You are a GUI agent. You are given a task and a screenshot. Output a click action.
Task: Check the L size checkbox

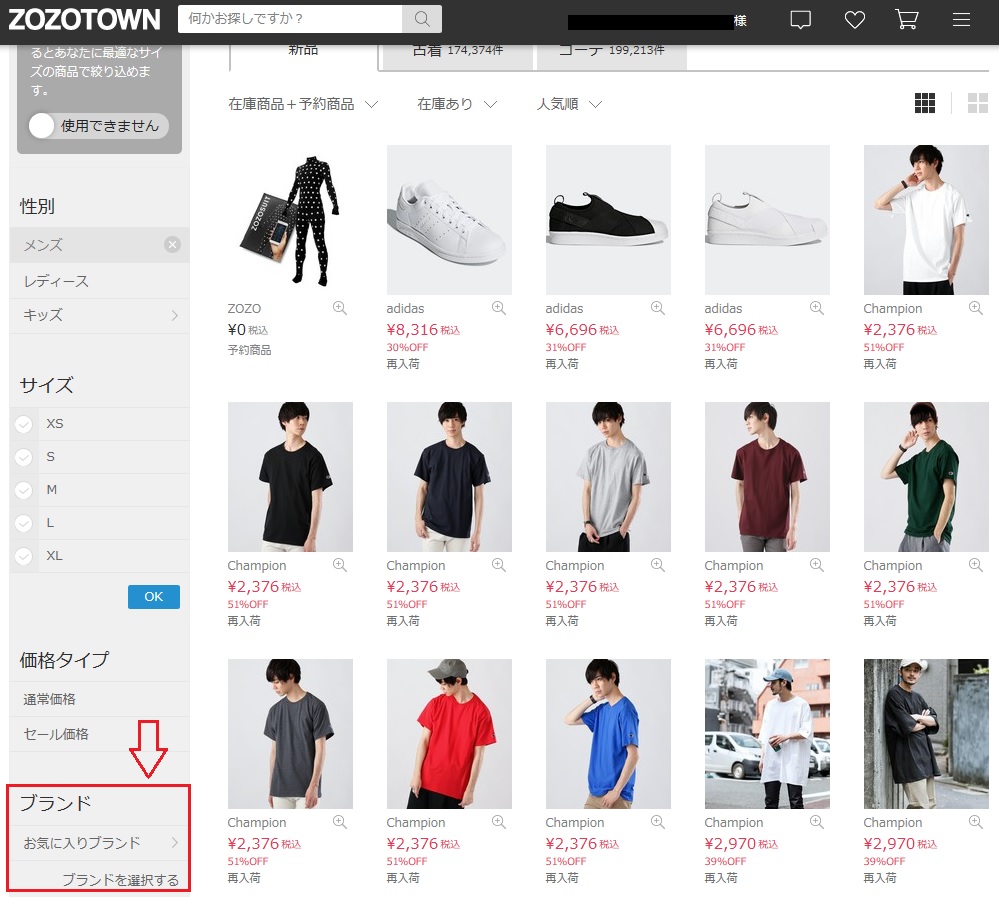(x=24, y=523)
